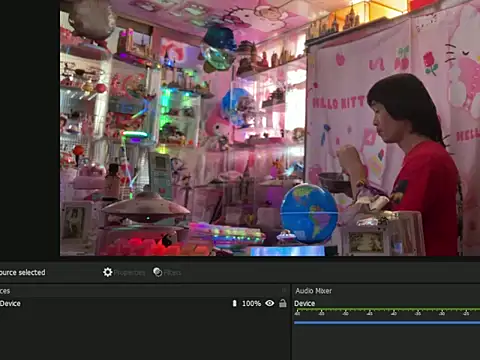480x360 pixels.
Task: Click the 'source selected' status text
Action: click(x=23, y=272)
